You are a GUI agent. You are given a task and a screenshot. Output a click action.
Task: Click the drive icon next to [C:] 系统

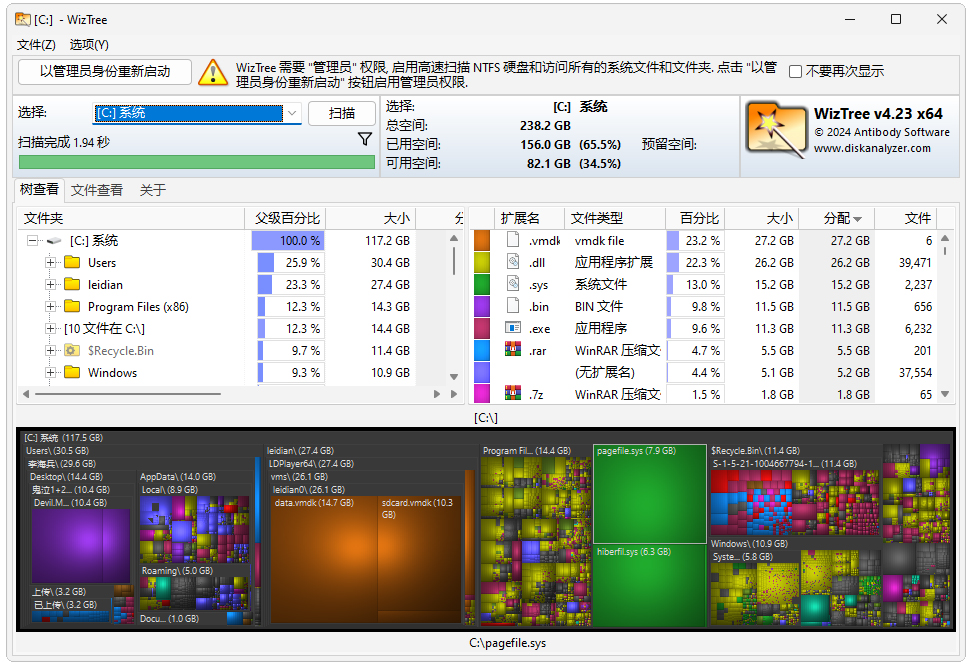pyautogui.click(x=54, y=240)
